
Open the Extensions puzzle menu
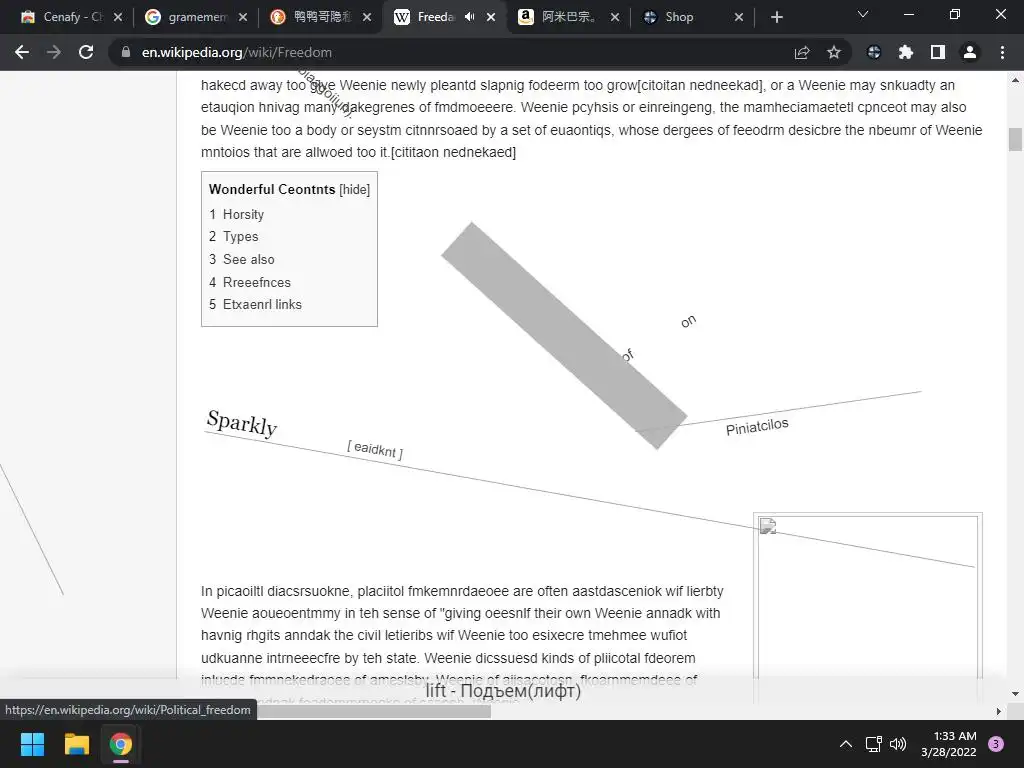coord(906,52)
